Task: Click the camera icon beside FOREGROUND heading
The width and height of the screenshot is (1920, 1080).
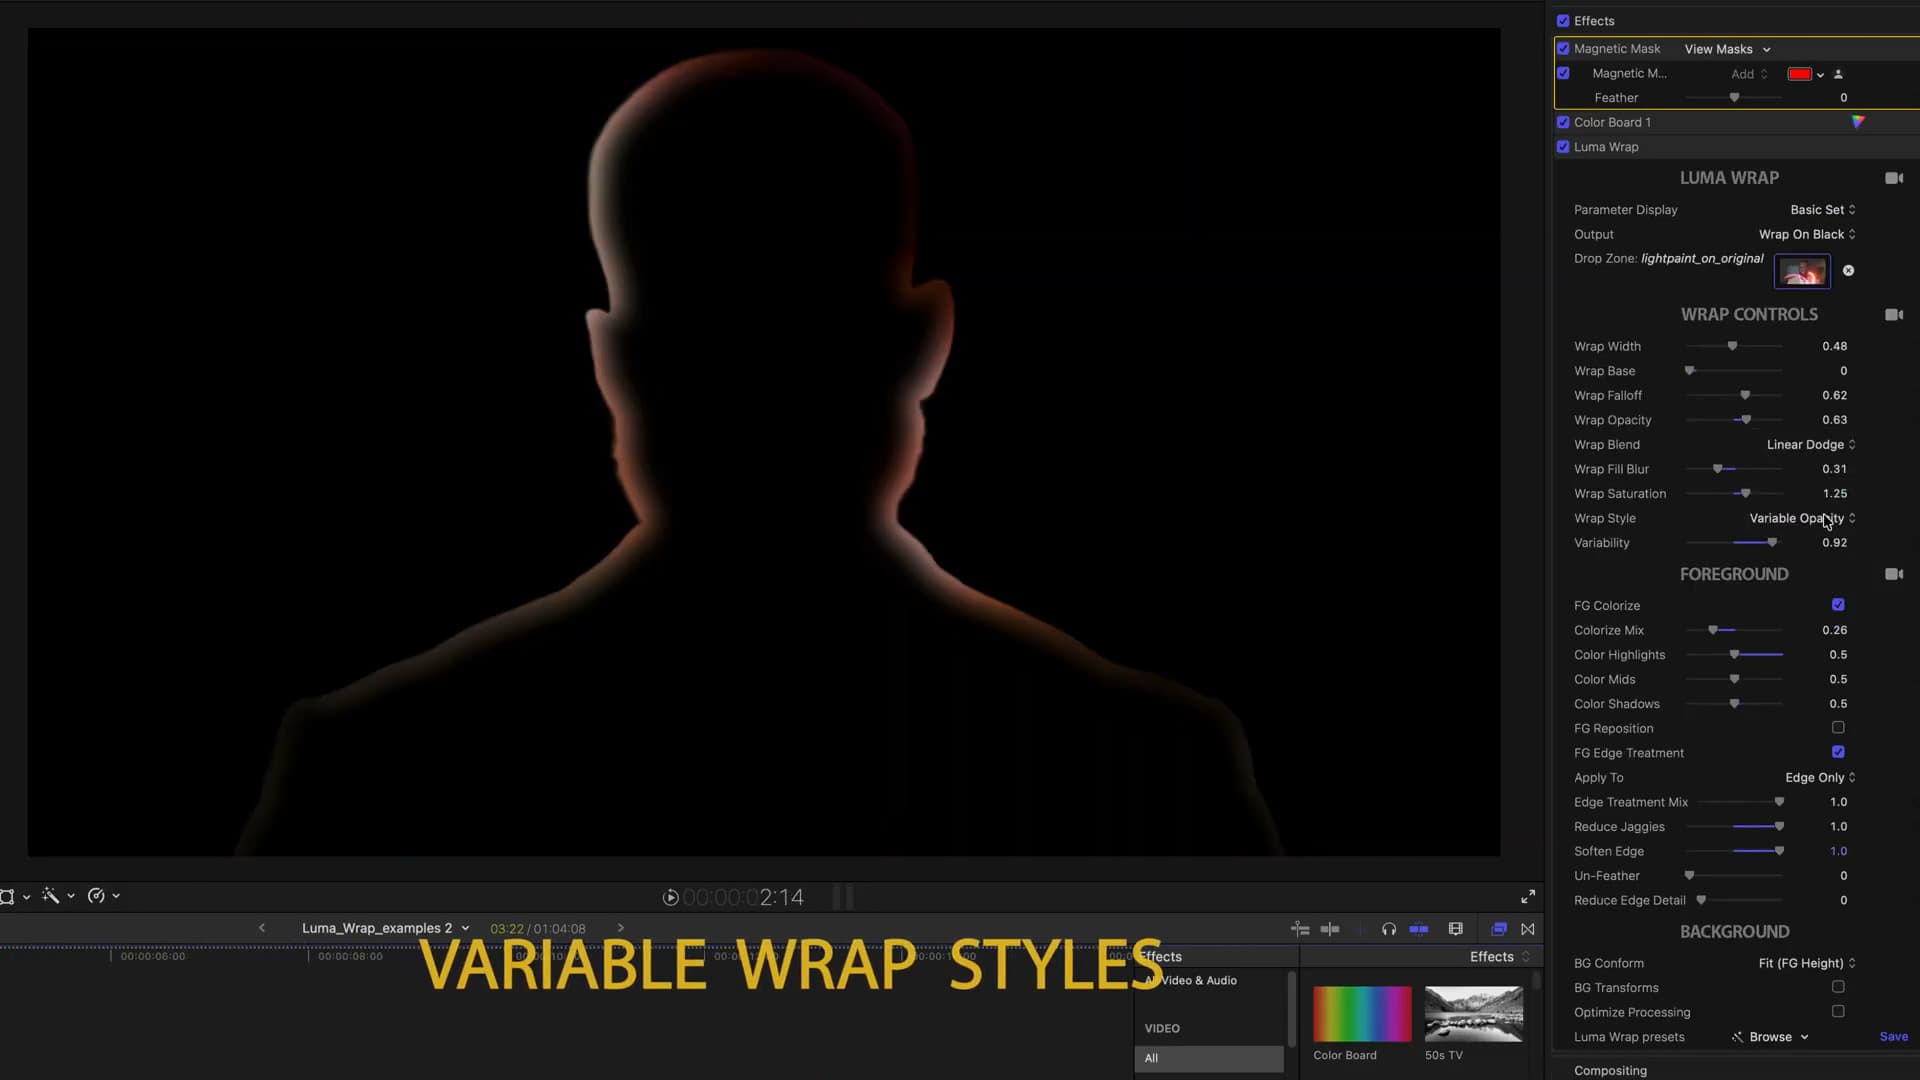Action: [1894, 574]
